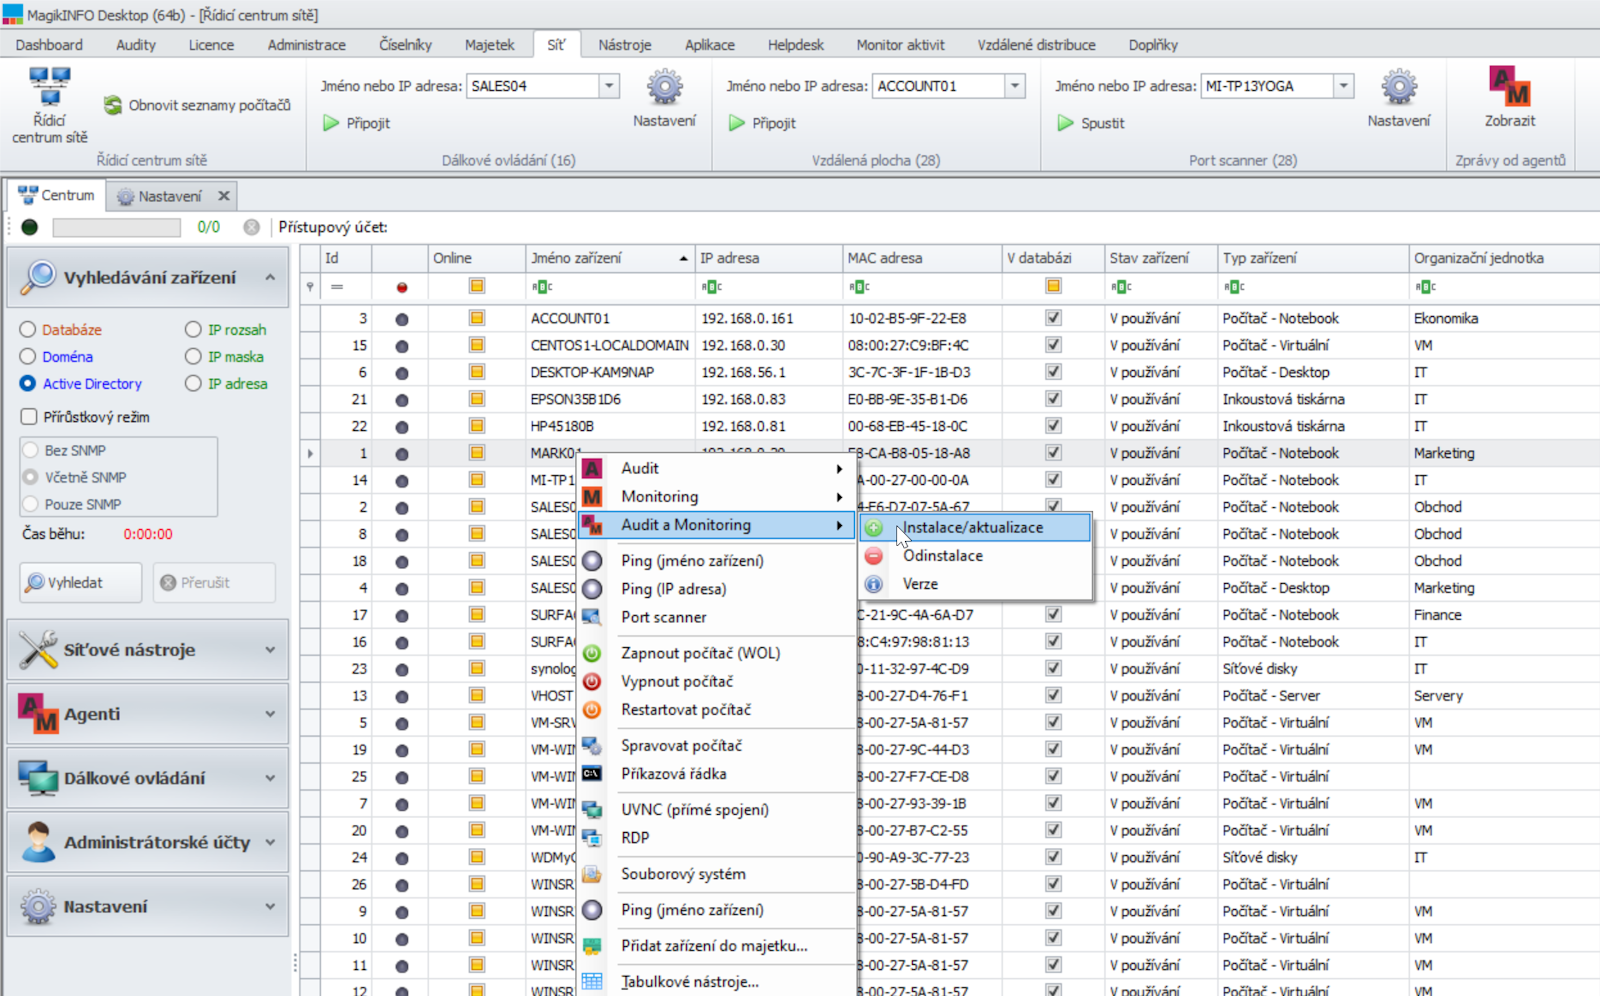Click the search progress bar
Screen dimensions: 1600x996
tap(117, 227)
